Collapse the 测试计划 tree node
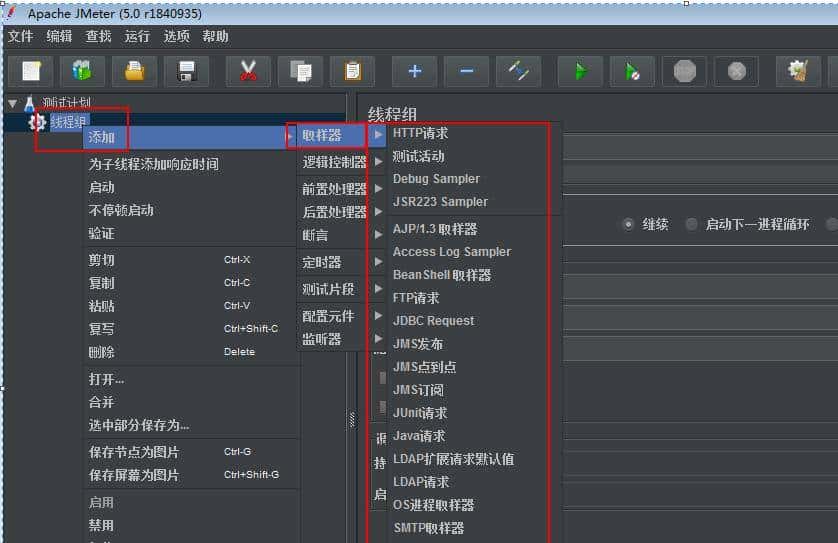The height and width of the screenshot is (543, 838). (x=12, y=104)
